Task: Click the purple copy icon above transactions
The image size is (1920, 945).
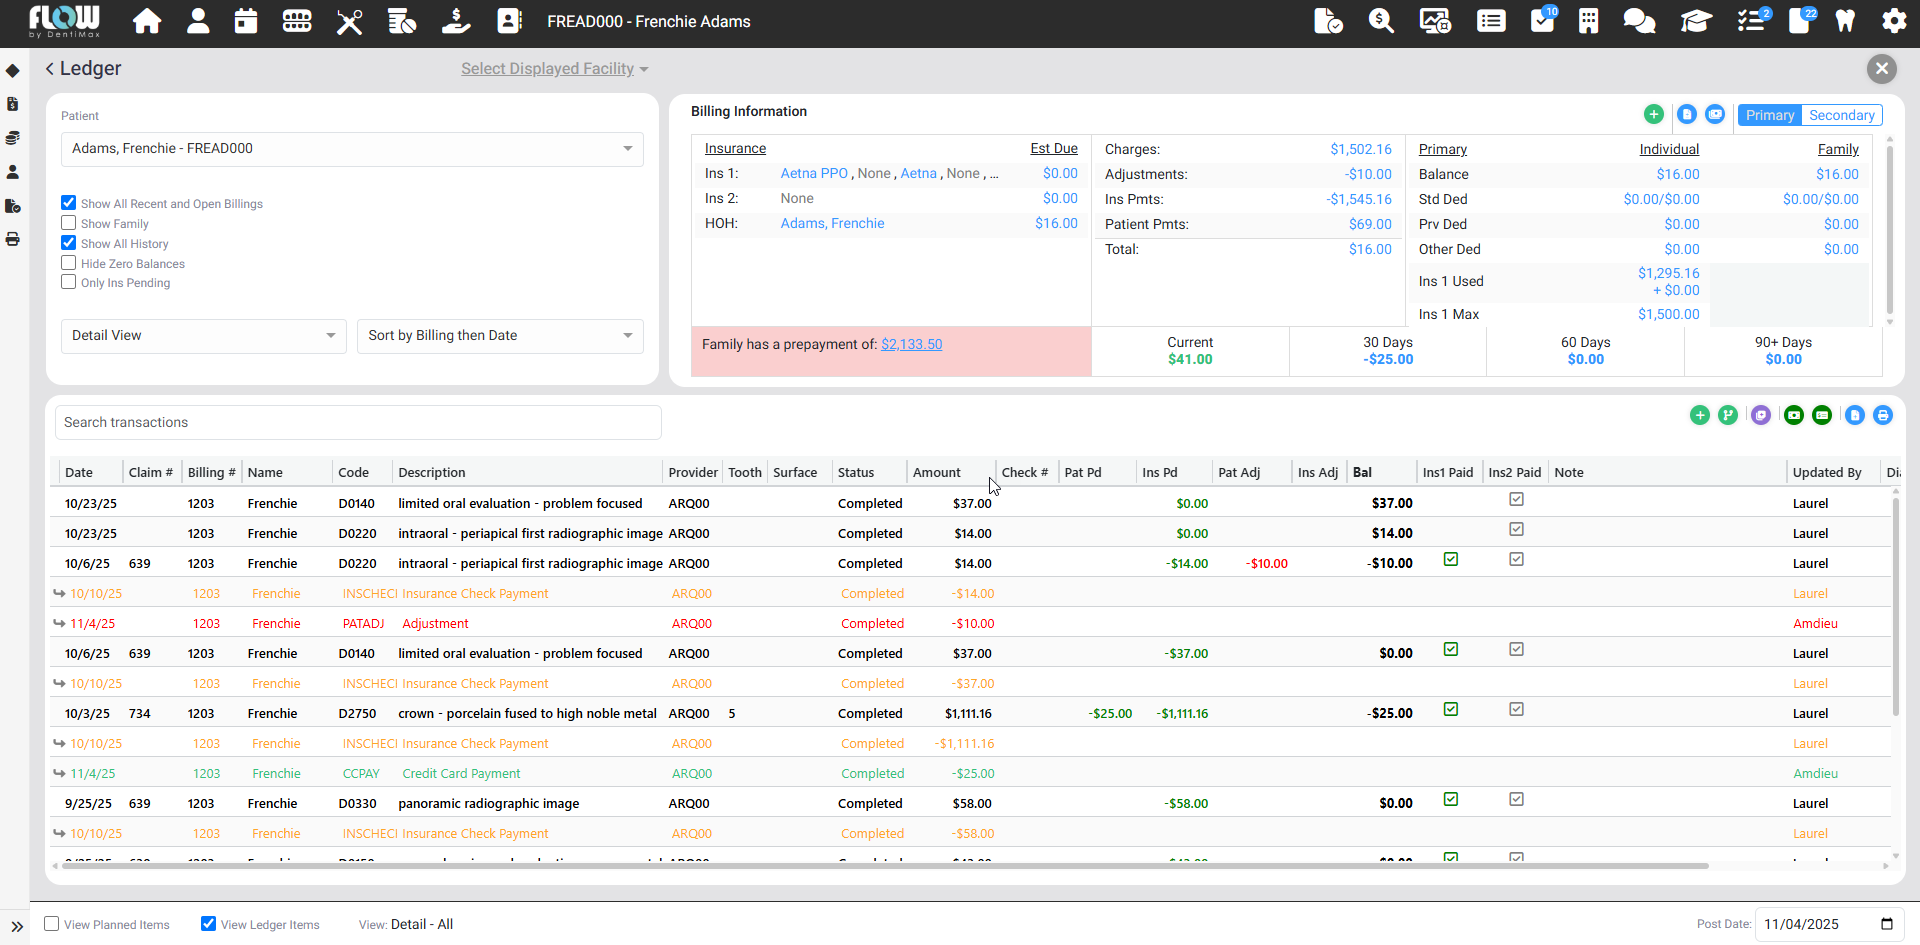Action: pos(1761,415)
